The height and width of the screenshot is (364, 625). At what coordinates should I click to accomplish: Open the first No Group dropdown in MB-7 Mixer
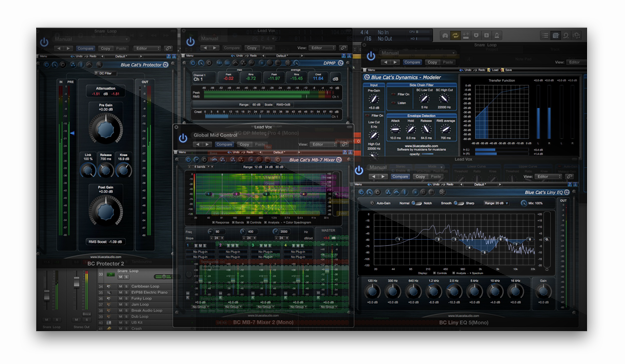click(x=200, y=307)
